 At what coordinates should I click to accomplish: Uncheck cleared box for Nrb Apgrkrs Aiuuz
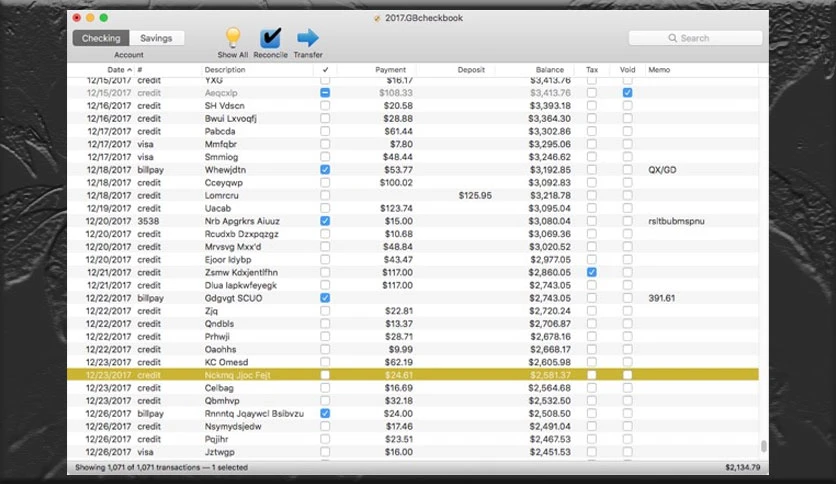click(325, 221)
